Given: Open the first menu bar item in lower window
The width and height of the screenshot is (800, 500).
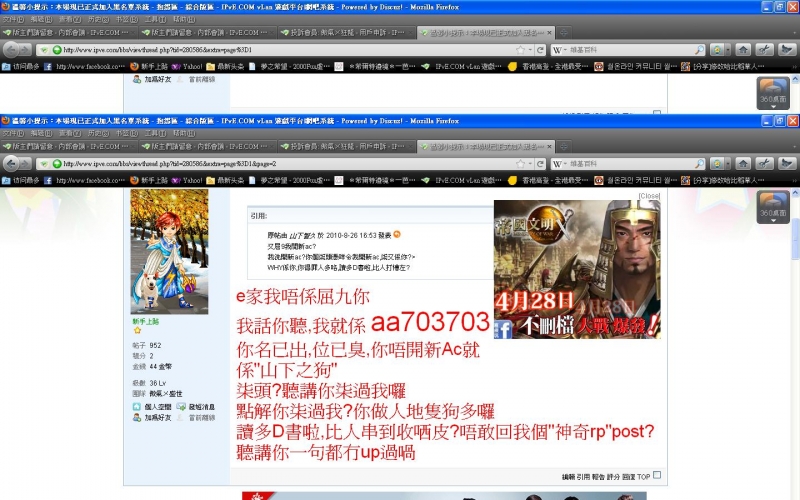Looking at the screenshot, I should click(13, 133).
